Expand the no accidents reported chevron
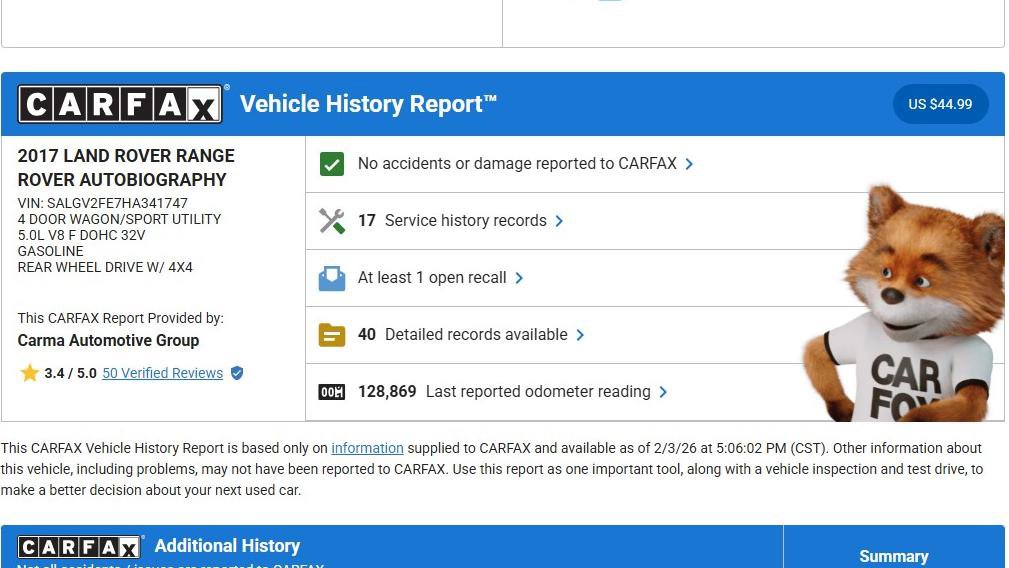1009x568 pixels. pyautogui.click(x=689, y=164)
